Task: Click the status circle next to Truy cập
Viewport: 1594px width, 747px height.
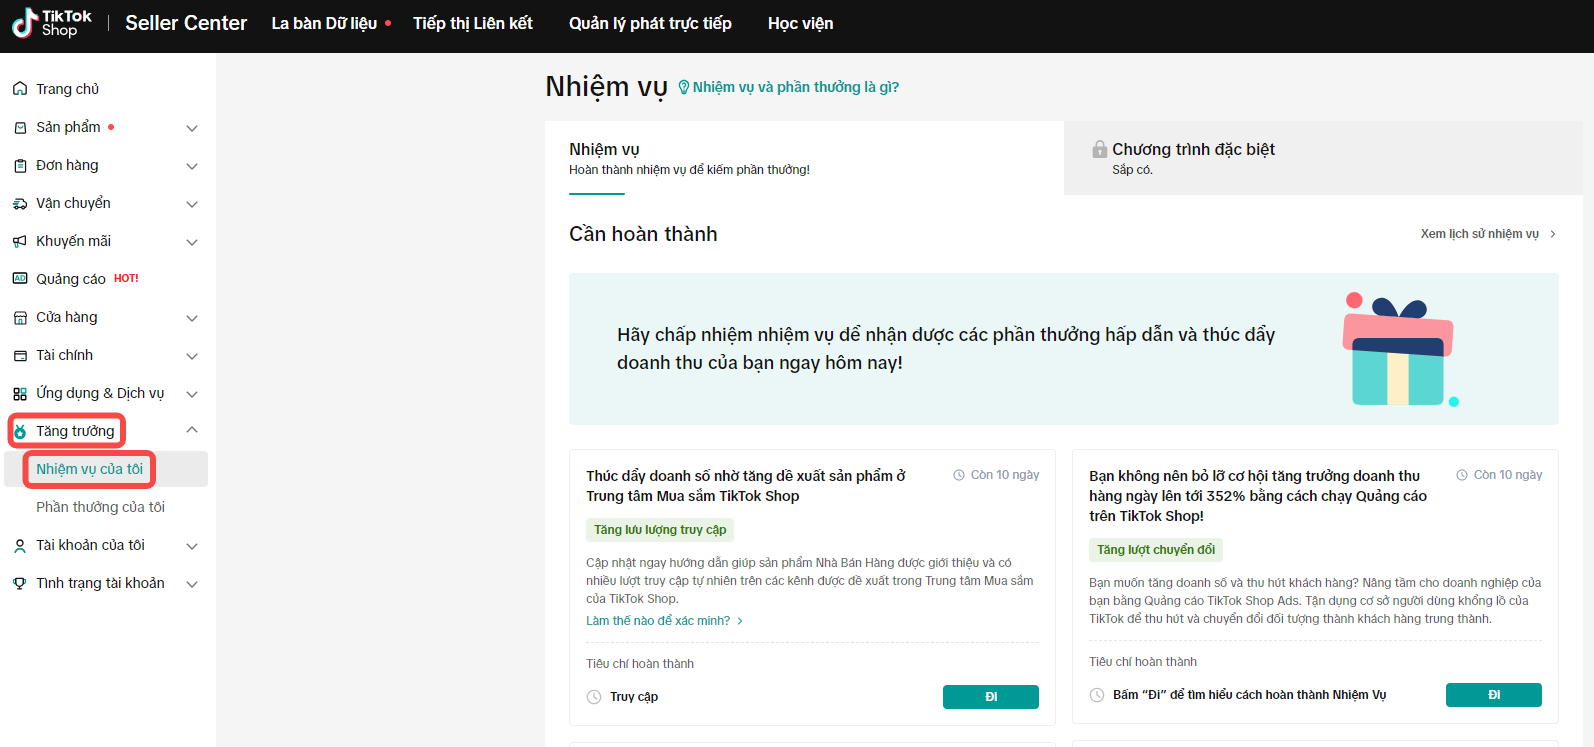Action: pyautogui.click(x=594, y=697)
